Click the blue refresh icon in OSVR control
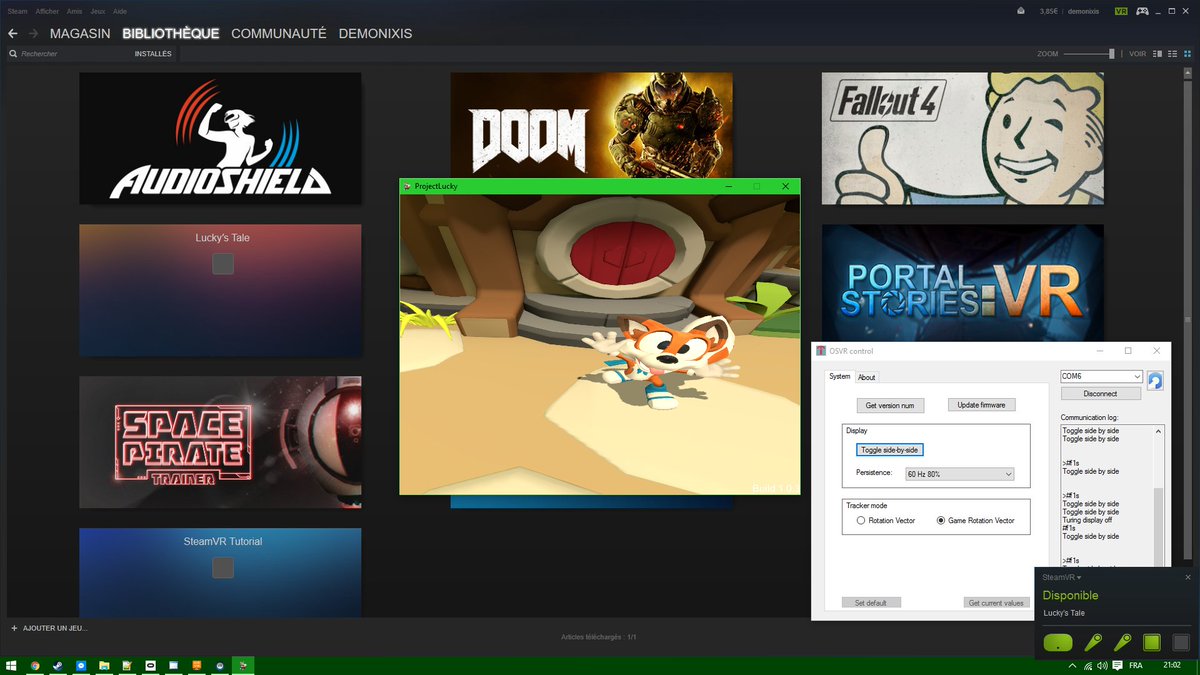 coord(1155,380)
